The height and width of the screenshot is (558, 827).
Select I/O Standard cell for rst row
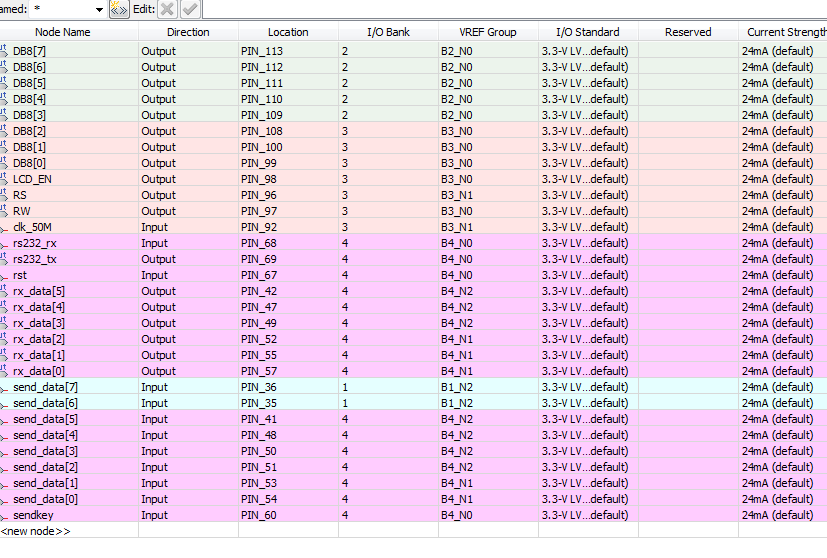(x=586, y=275)
